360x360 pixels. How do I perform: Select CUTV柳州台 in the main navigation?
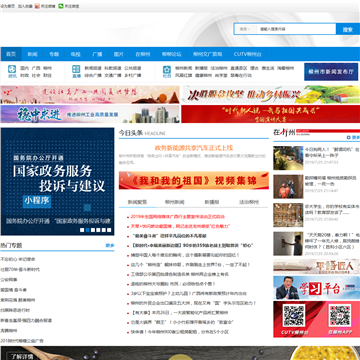[247, 54]
